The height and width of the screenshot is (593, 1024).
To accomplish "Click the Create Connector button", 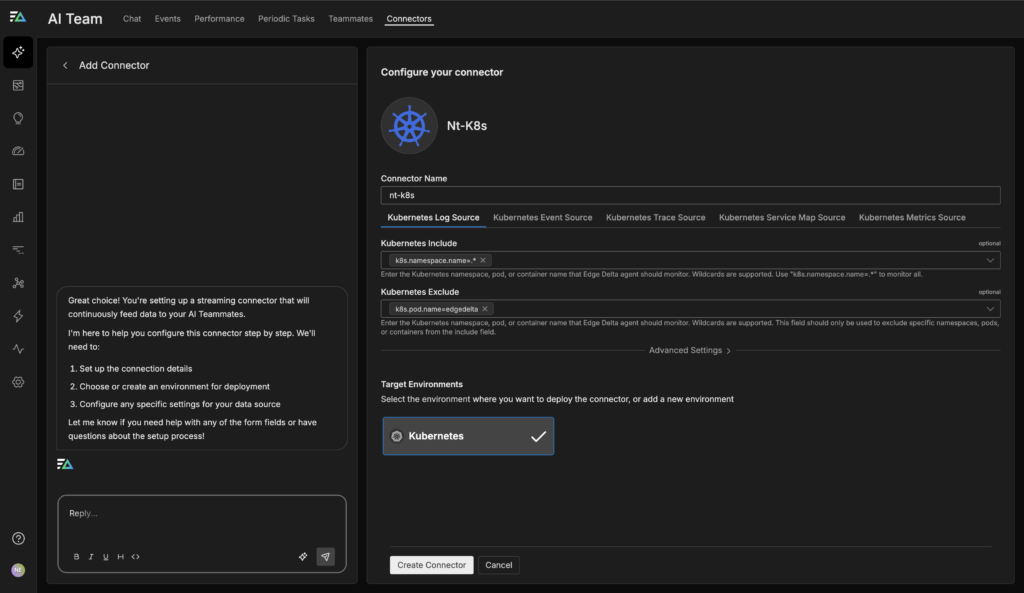I will point(431,565).
